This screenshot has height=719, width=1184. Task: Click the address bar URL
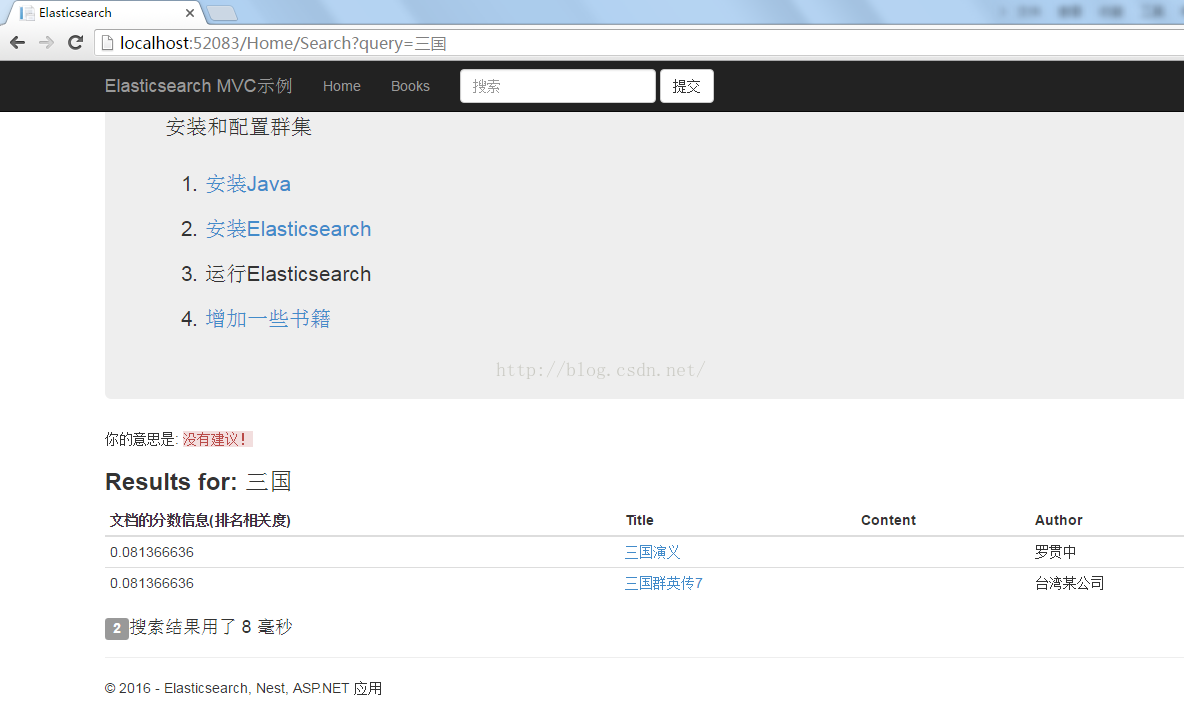pyautogui.click(x=283, y=43)
